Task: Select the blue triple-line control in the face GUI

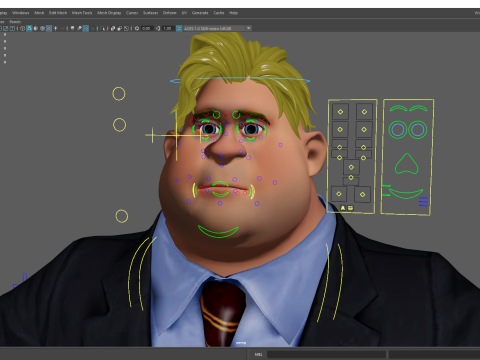Action: (x=423, y=202)
